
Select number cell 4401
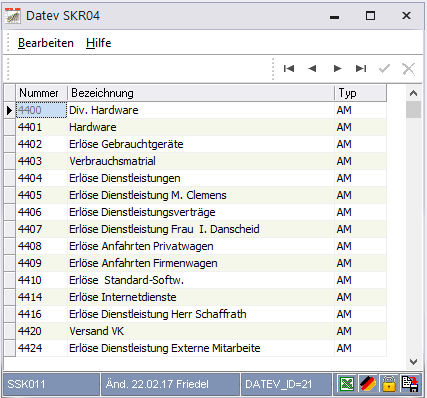click(41, 127)
